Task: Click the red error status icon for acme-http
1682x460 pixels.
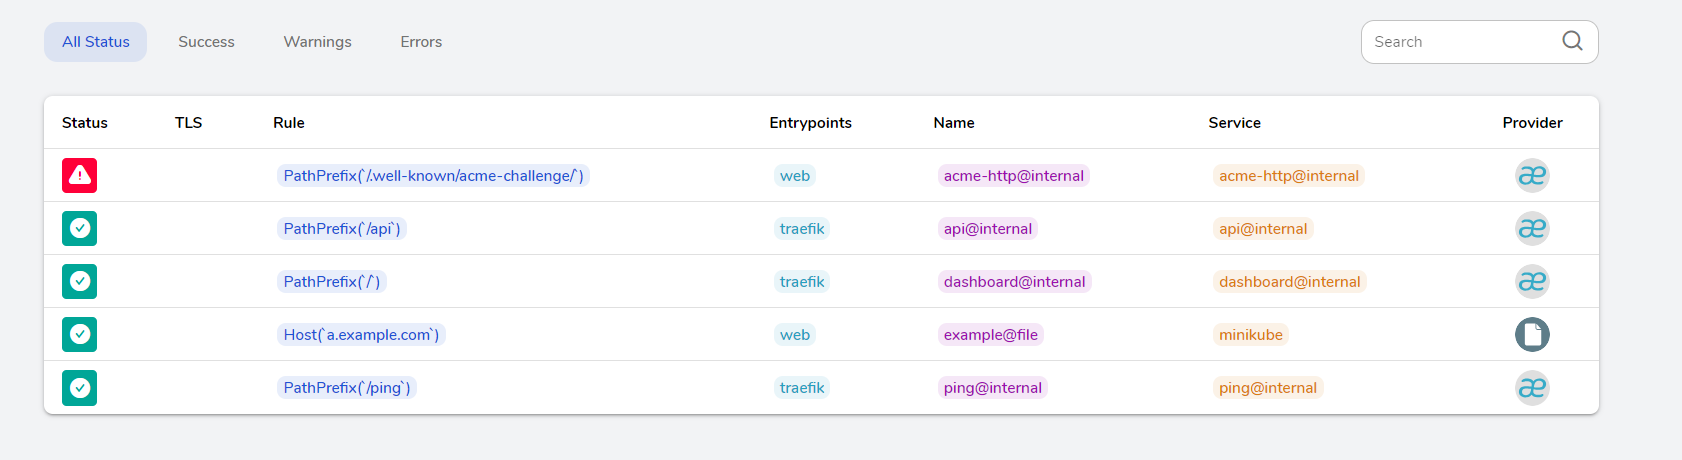Action: click(x=79, y=176)
